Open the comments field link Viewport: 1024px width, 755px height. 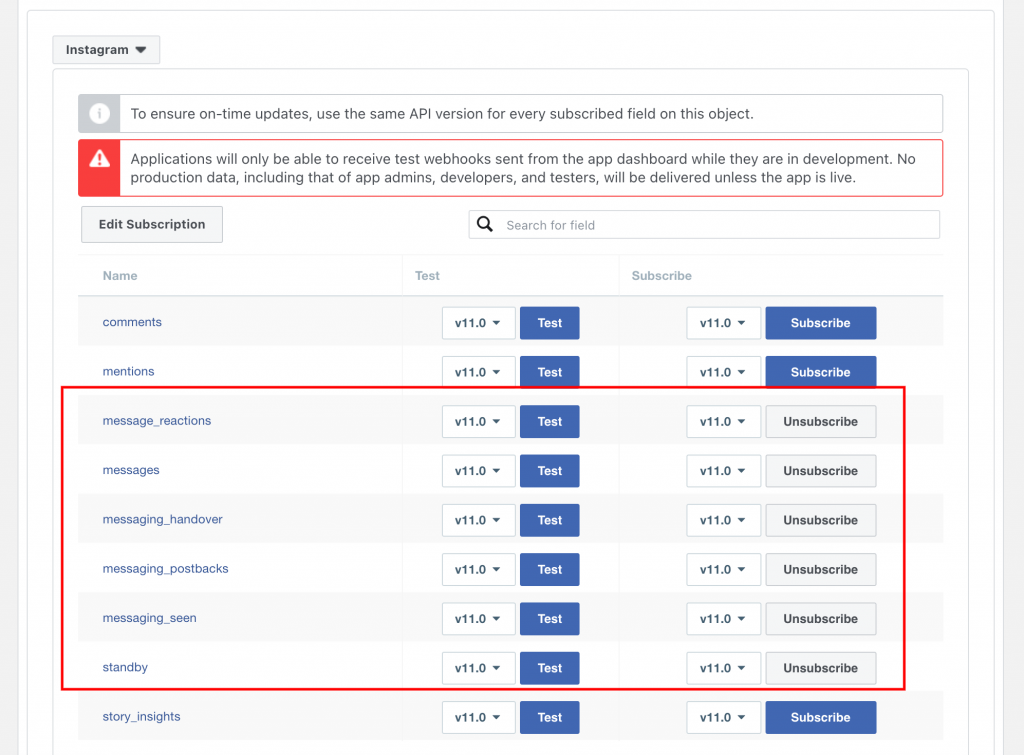click(x=132, y=322)
